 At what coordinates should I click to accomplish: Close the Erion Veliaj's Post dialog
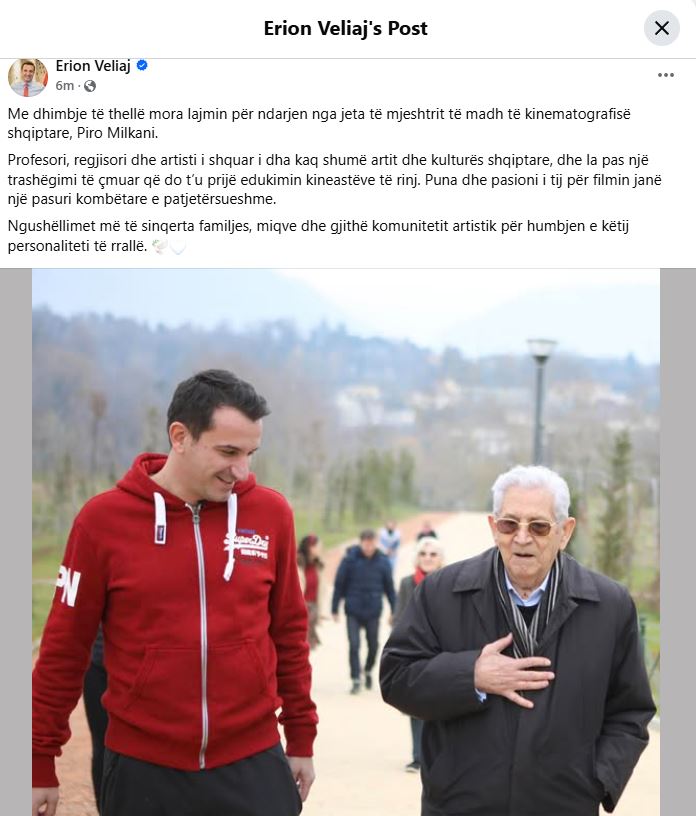(x=661, y=28)
